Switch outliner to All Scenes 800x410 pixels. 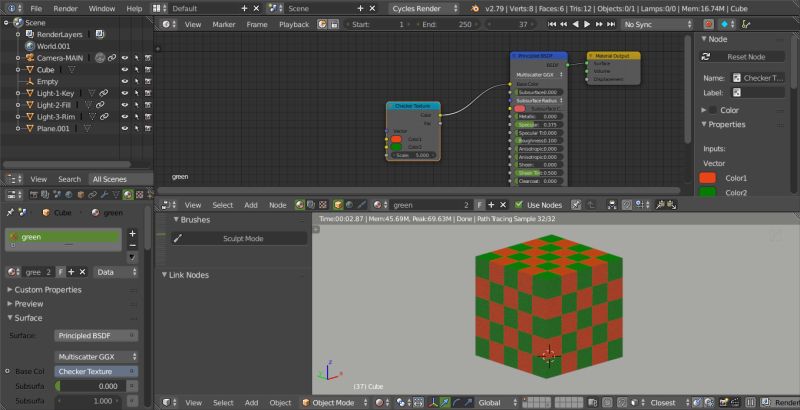coord(110,180)
